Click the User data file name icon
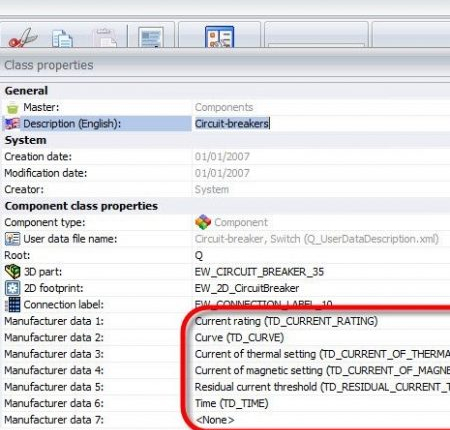The width and height of the screenshot is (450, 430). coord(12,239)
